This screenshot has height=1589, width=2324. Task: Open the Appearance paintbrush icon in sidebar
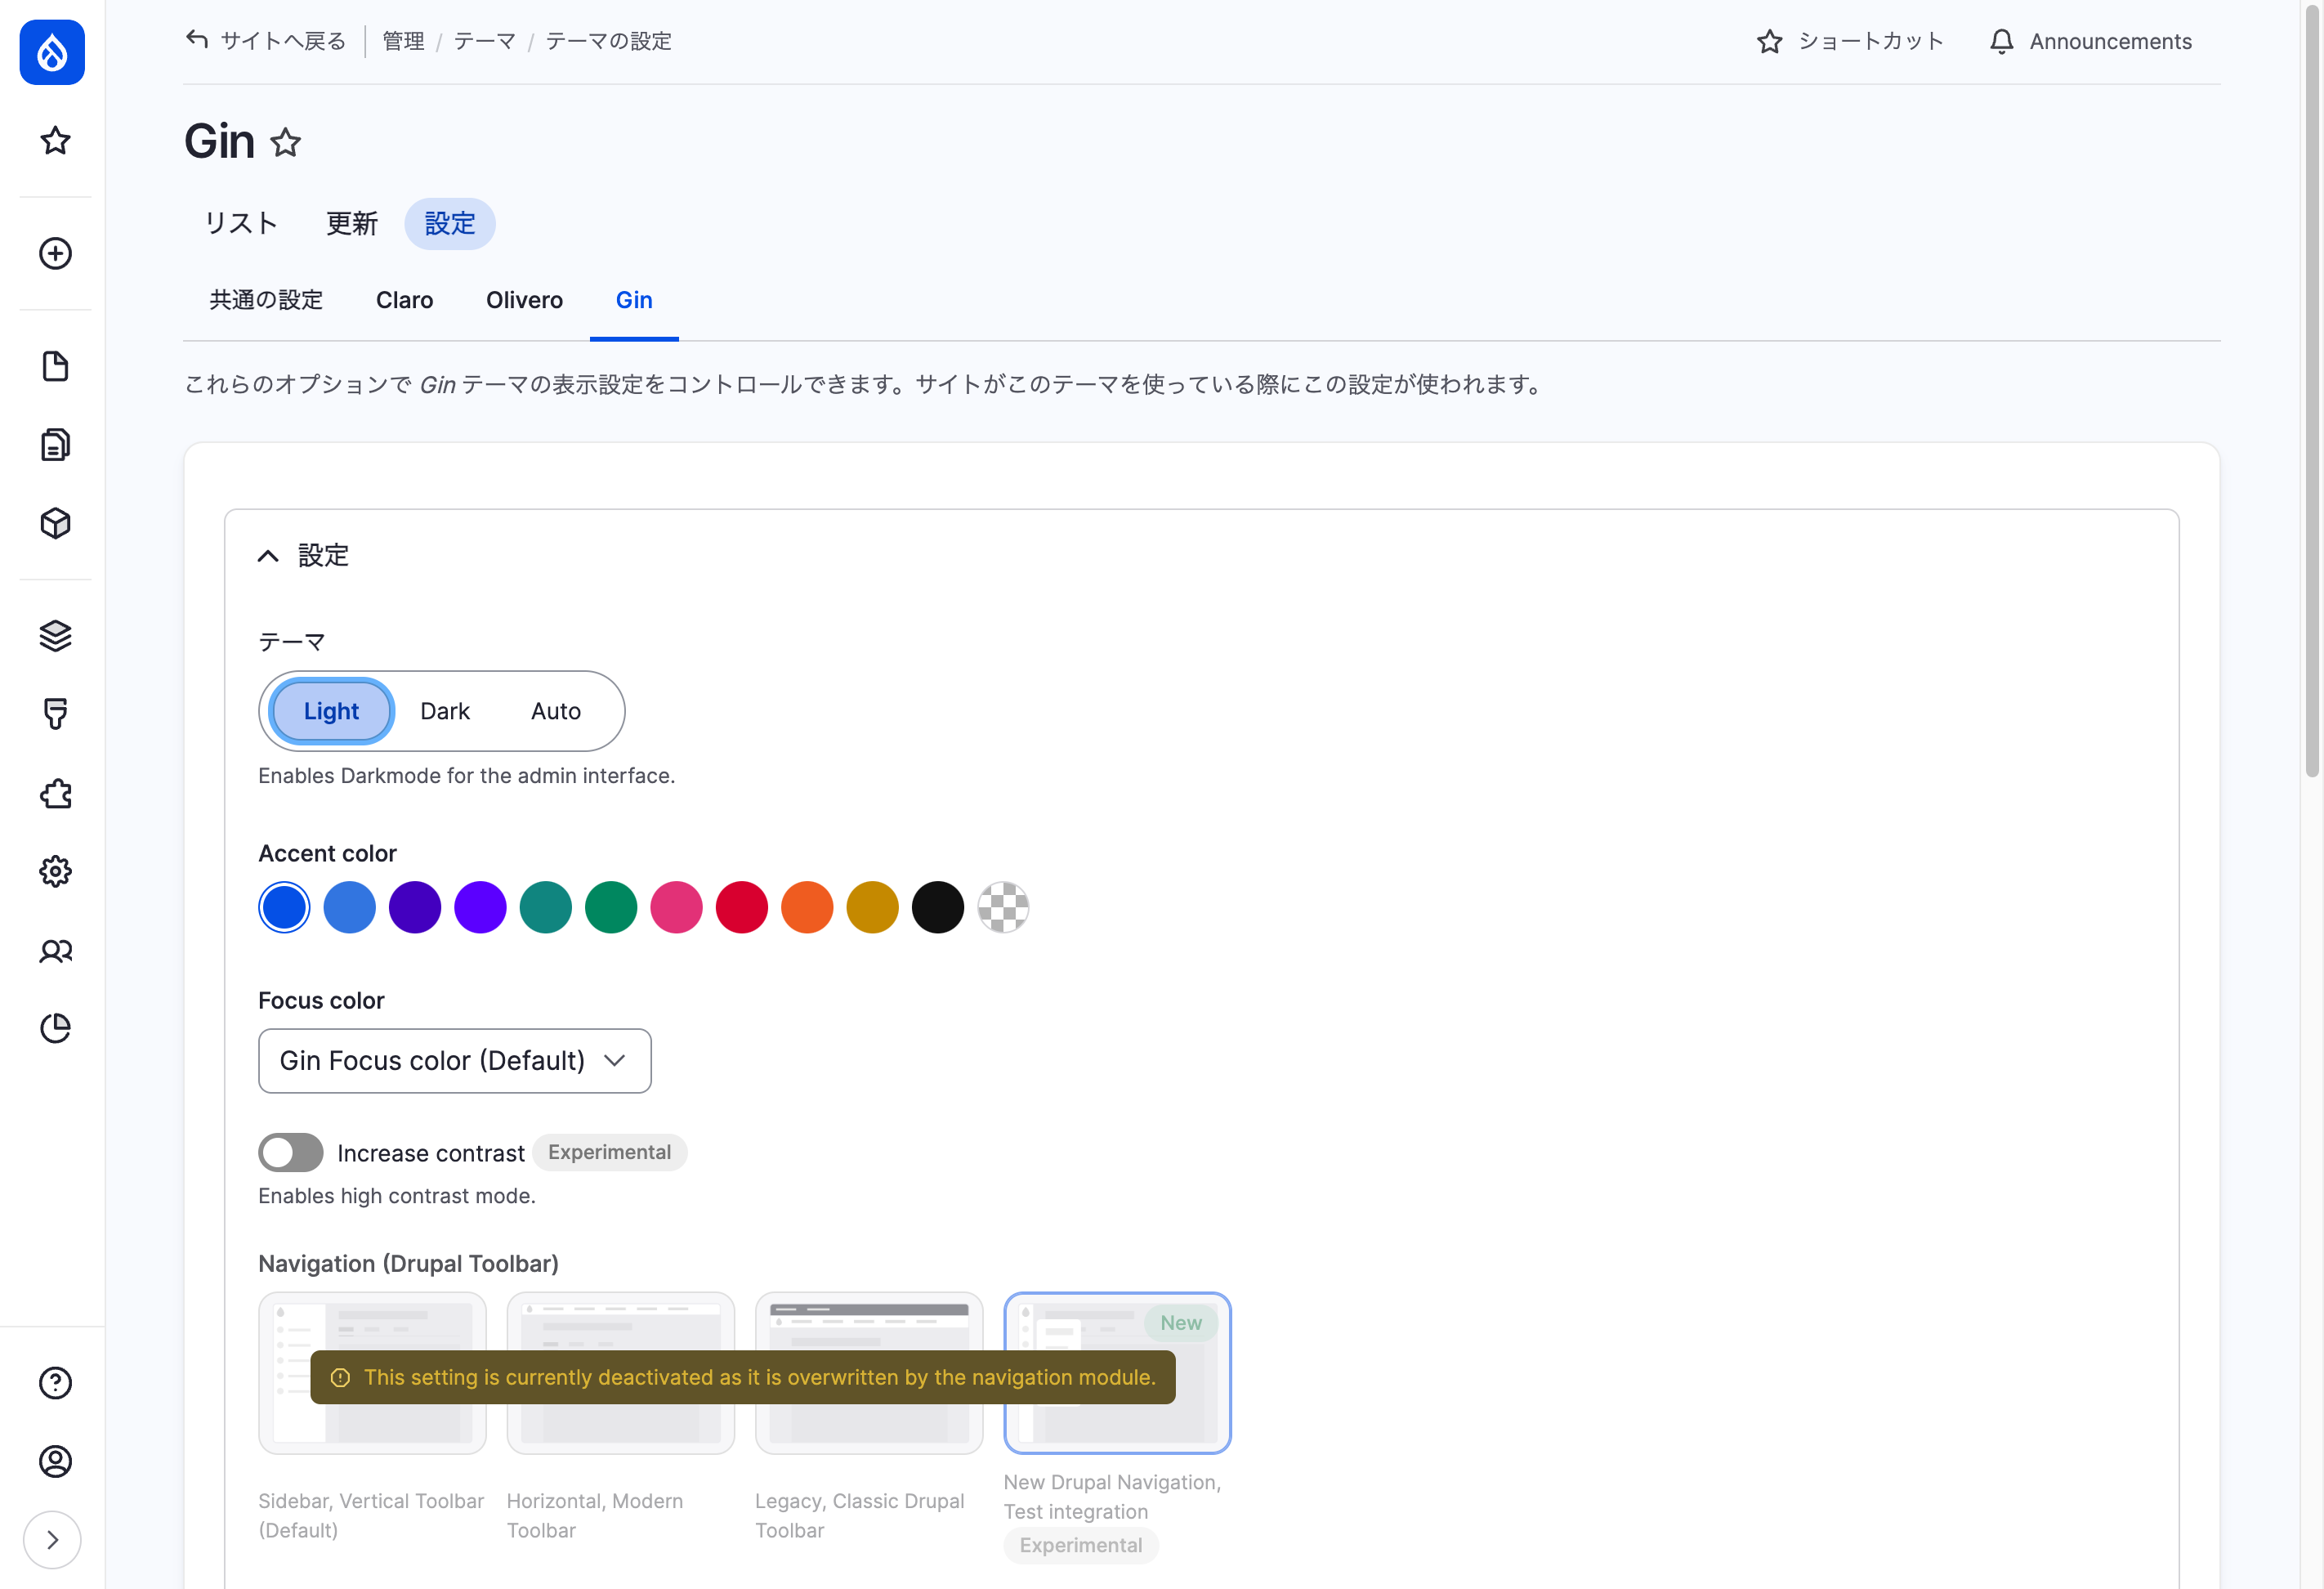[x=55, y=714]
